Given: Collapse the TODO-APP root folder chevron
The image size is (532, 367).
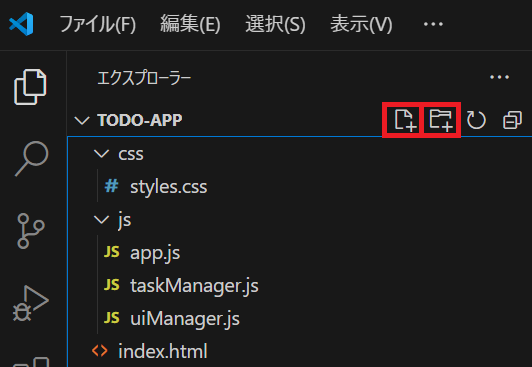Looking at the screenshot, I should 82,120.
